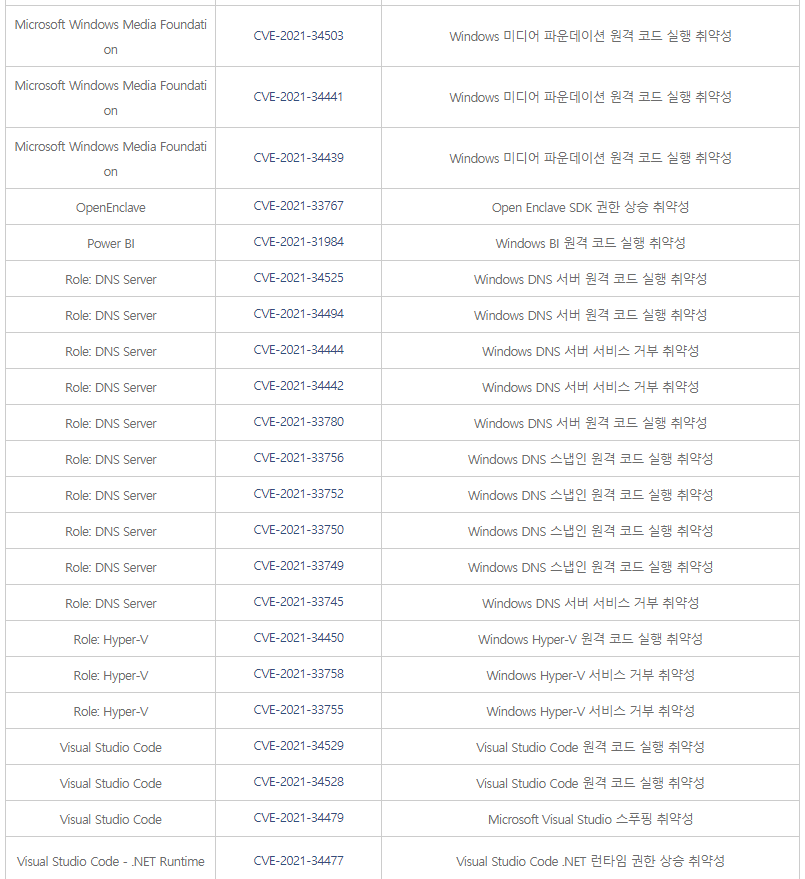Click the CVE-2021-33758 cell

pyautogui.click(x=298, y=675)
